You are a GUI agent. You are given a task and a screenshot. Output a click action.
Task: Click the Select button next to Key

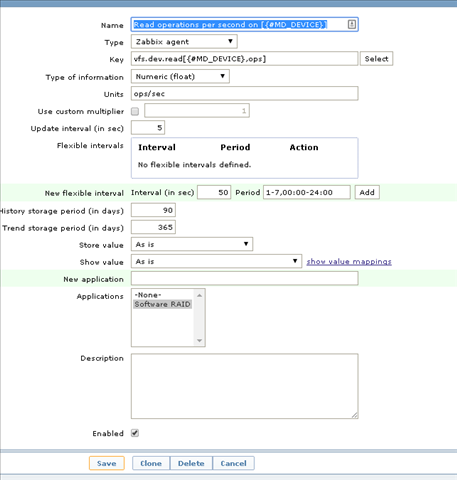(376, 59)
